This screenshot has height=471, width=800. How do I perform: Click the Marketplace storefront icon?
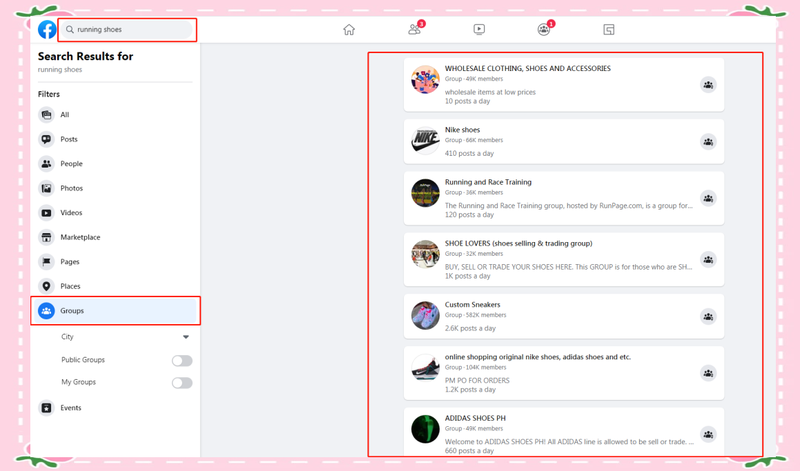point(46,237)
